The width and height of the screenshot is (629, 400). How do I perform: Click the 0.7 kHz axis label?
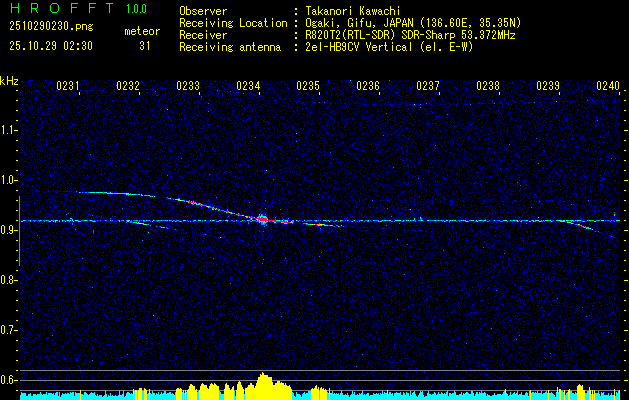point(8,330)
